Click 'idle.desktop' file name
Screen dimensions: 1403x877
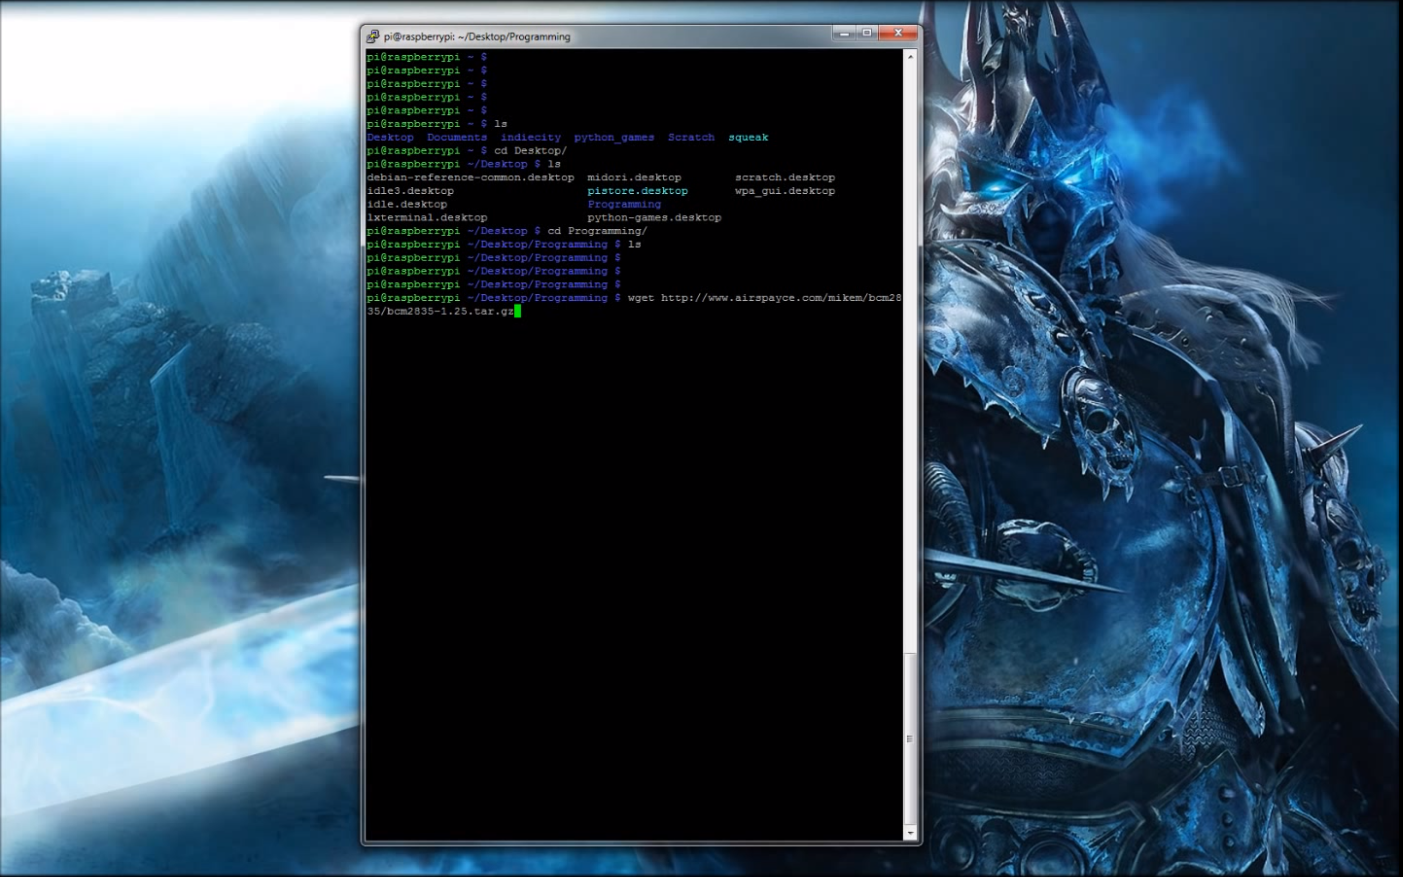[407, 204]
